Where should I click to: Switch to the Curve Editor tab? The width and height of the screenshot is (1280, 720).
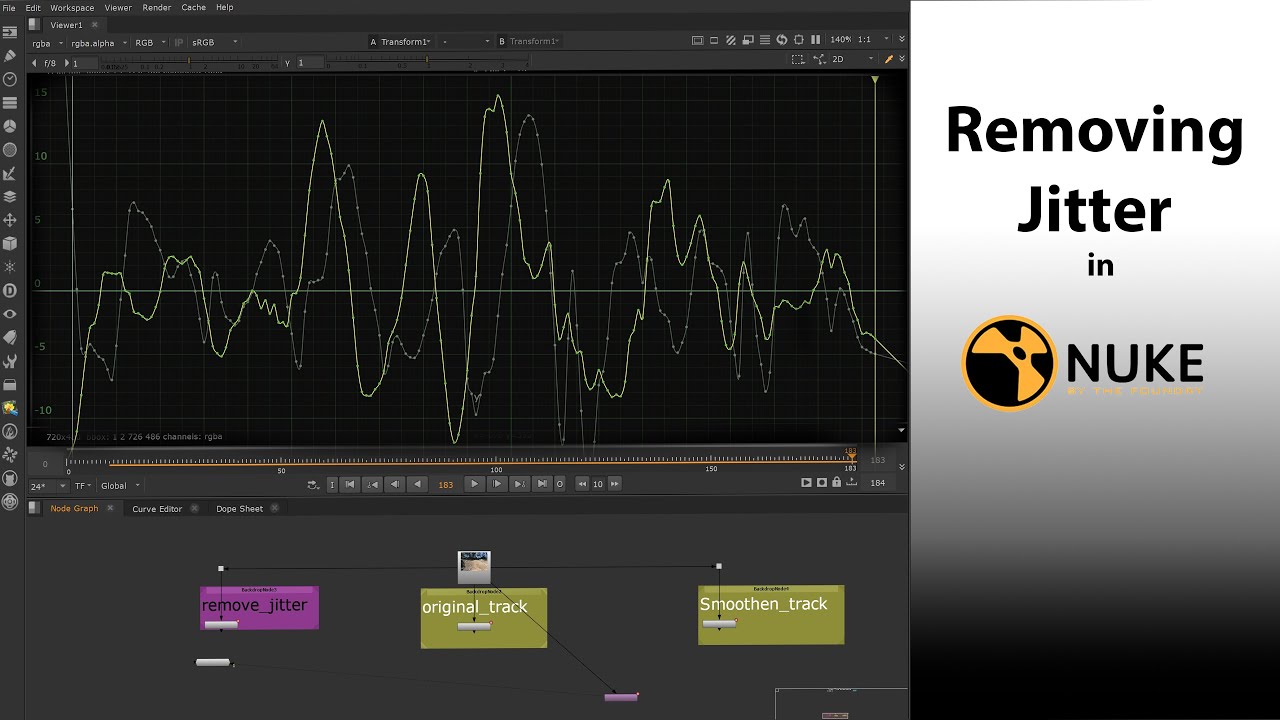tap(157, 508)
